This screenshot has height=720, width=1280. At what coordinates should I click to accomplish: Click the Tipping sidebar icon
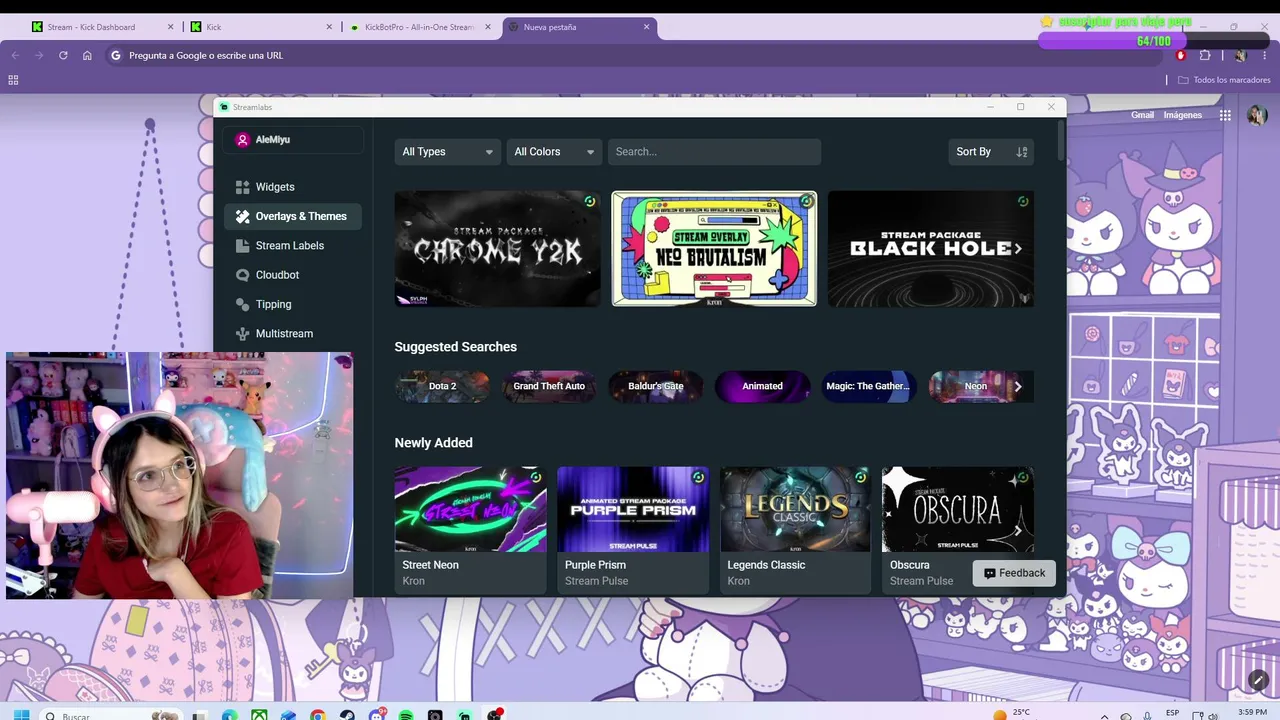click(x=242, y=304)
